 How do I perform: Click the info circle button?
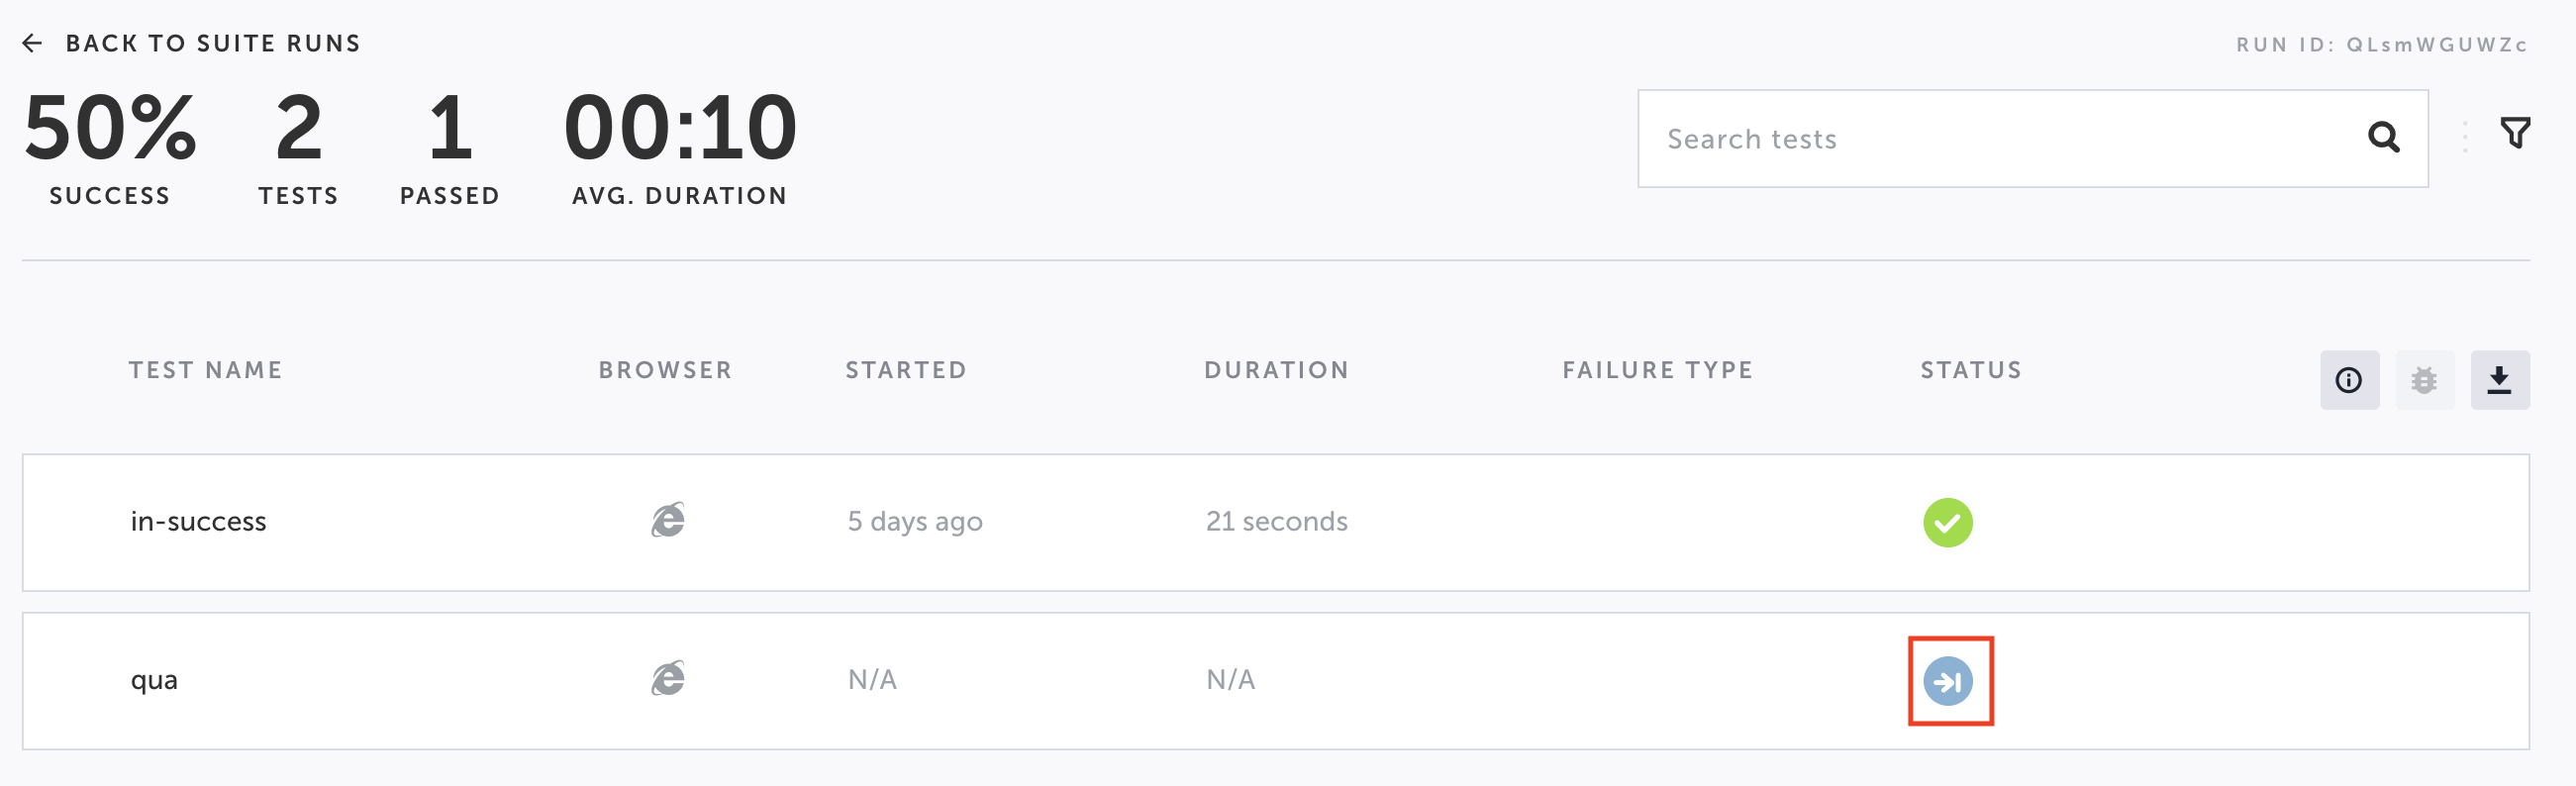click(x=2348, y=380)
